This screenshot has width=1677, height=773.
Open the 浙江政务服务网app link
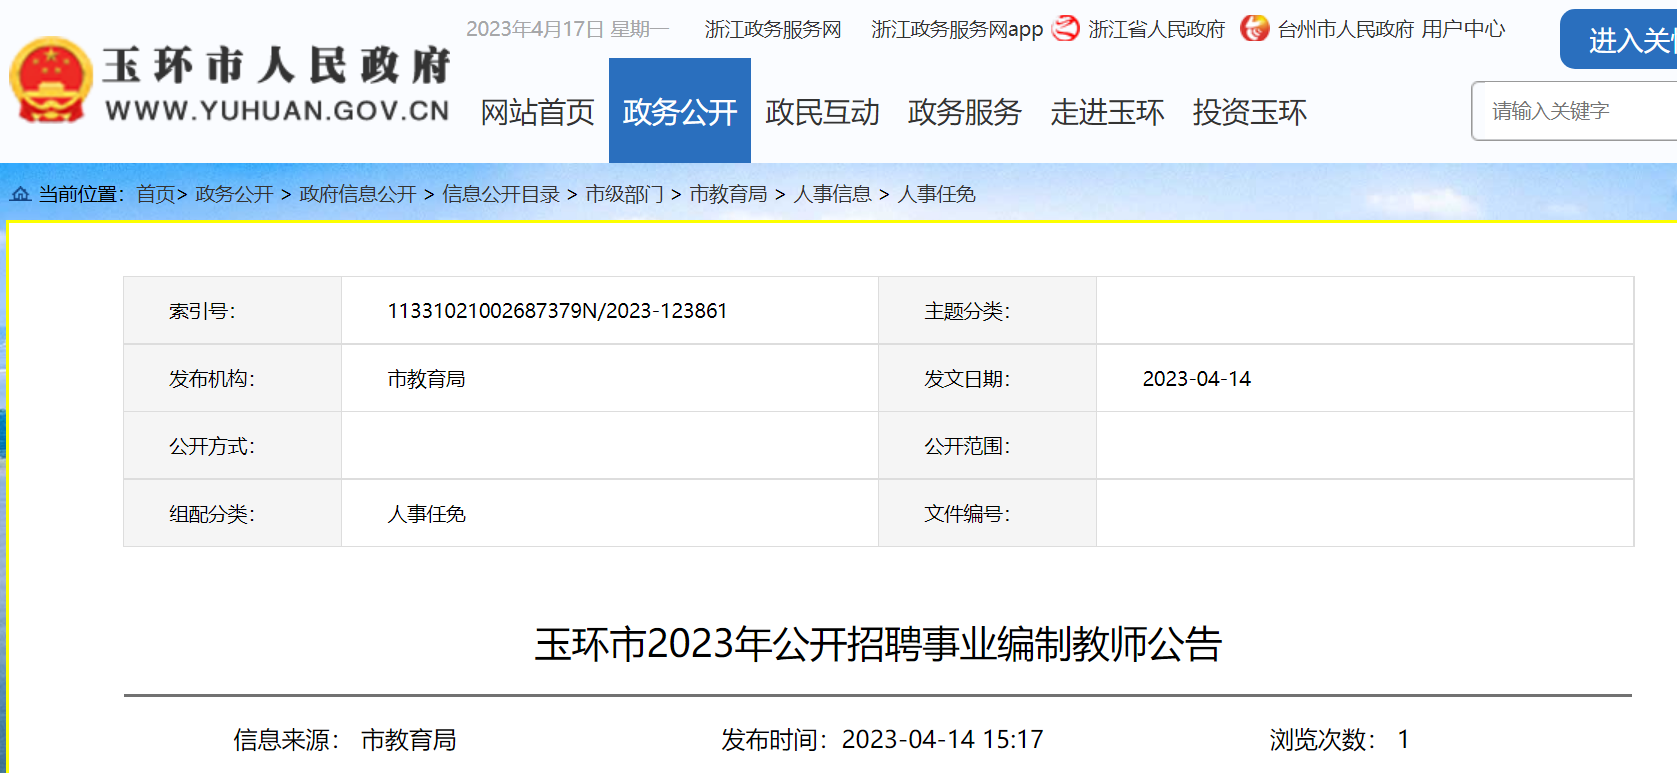pyautogui.click(x=956, y=30)
